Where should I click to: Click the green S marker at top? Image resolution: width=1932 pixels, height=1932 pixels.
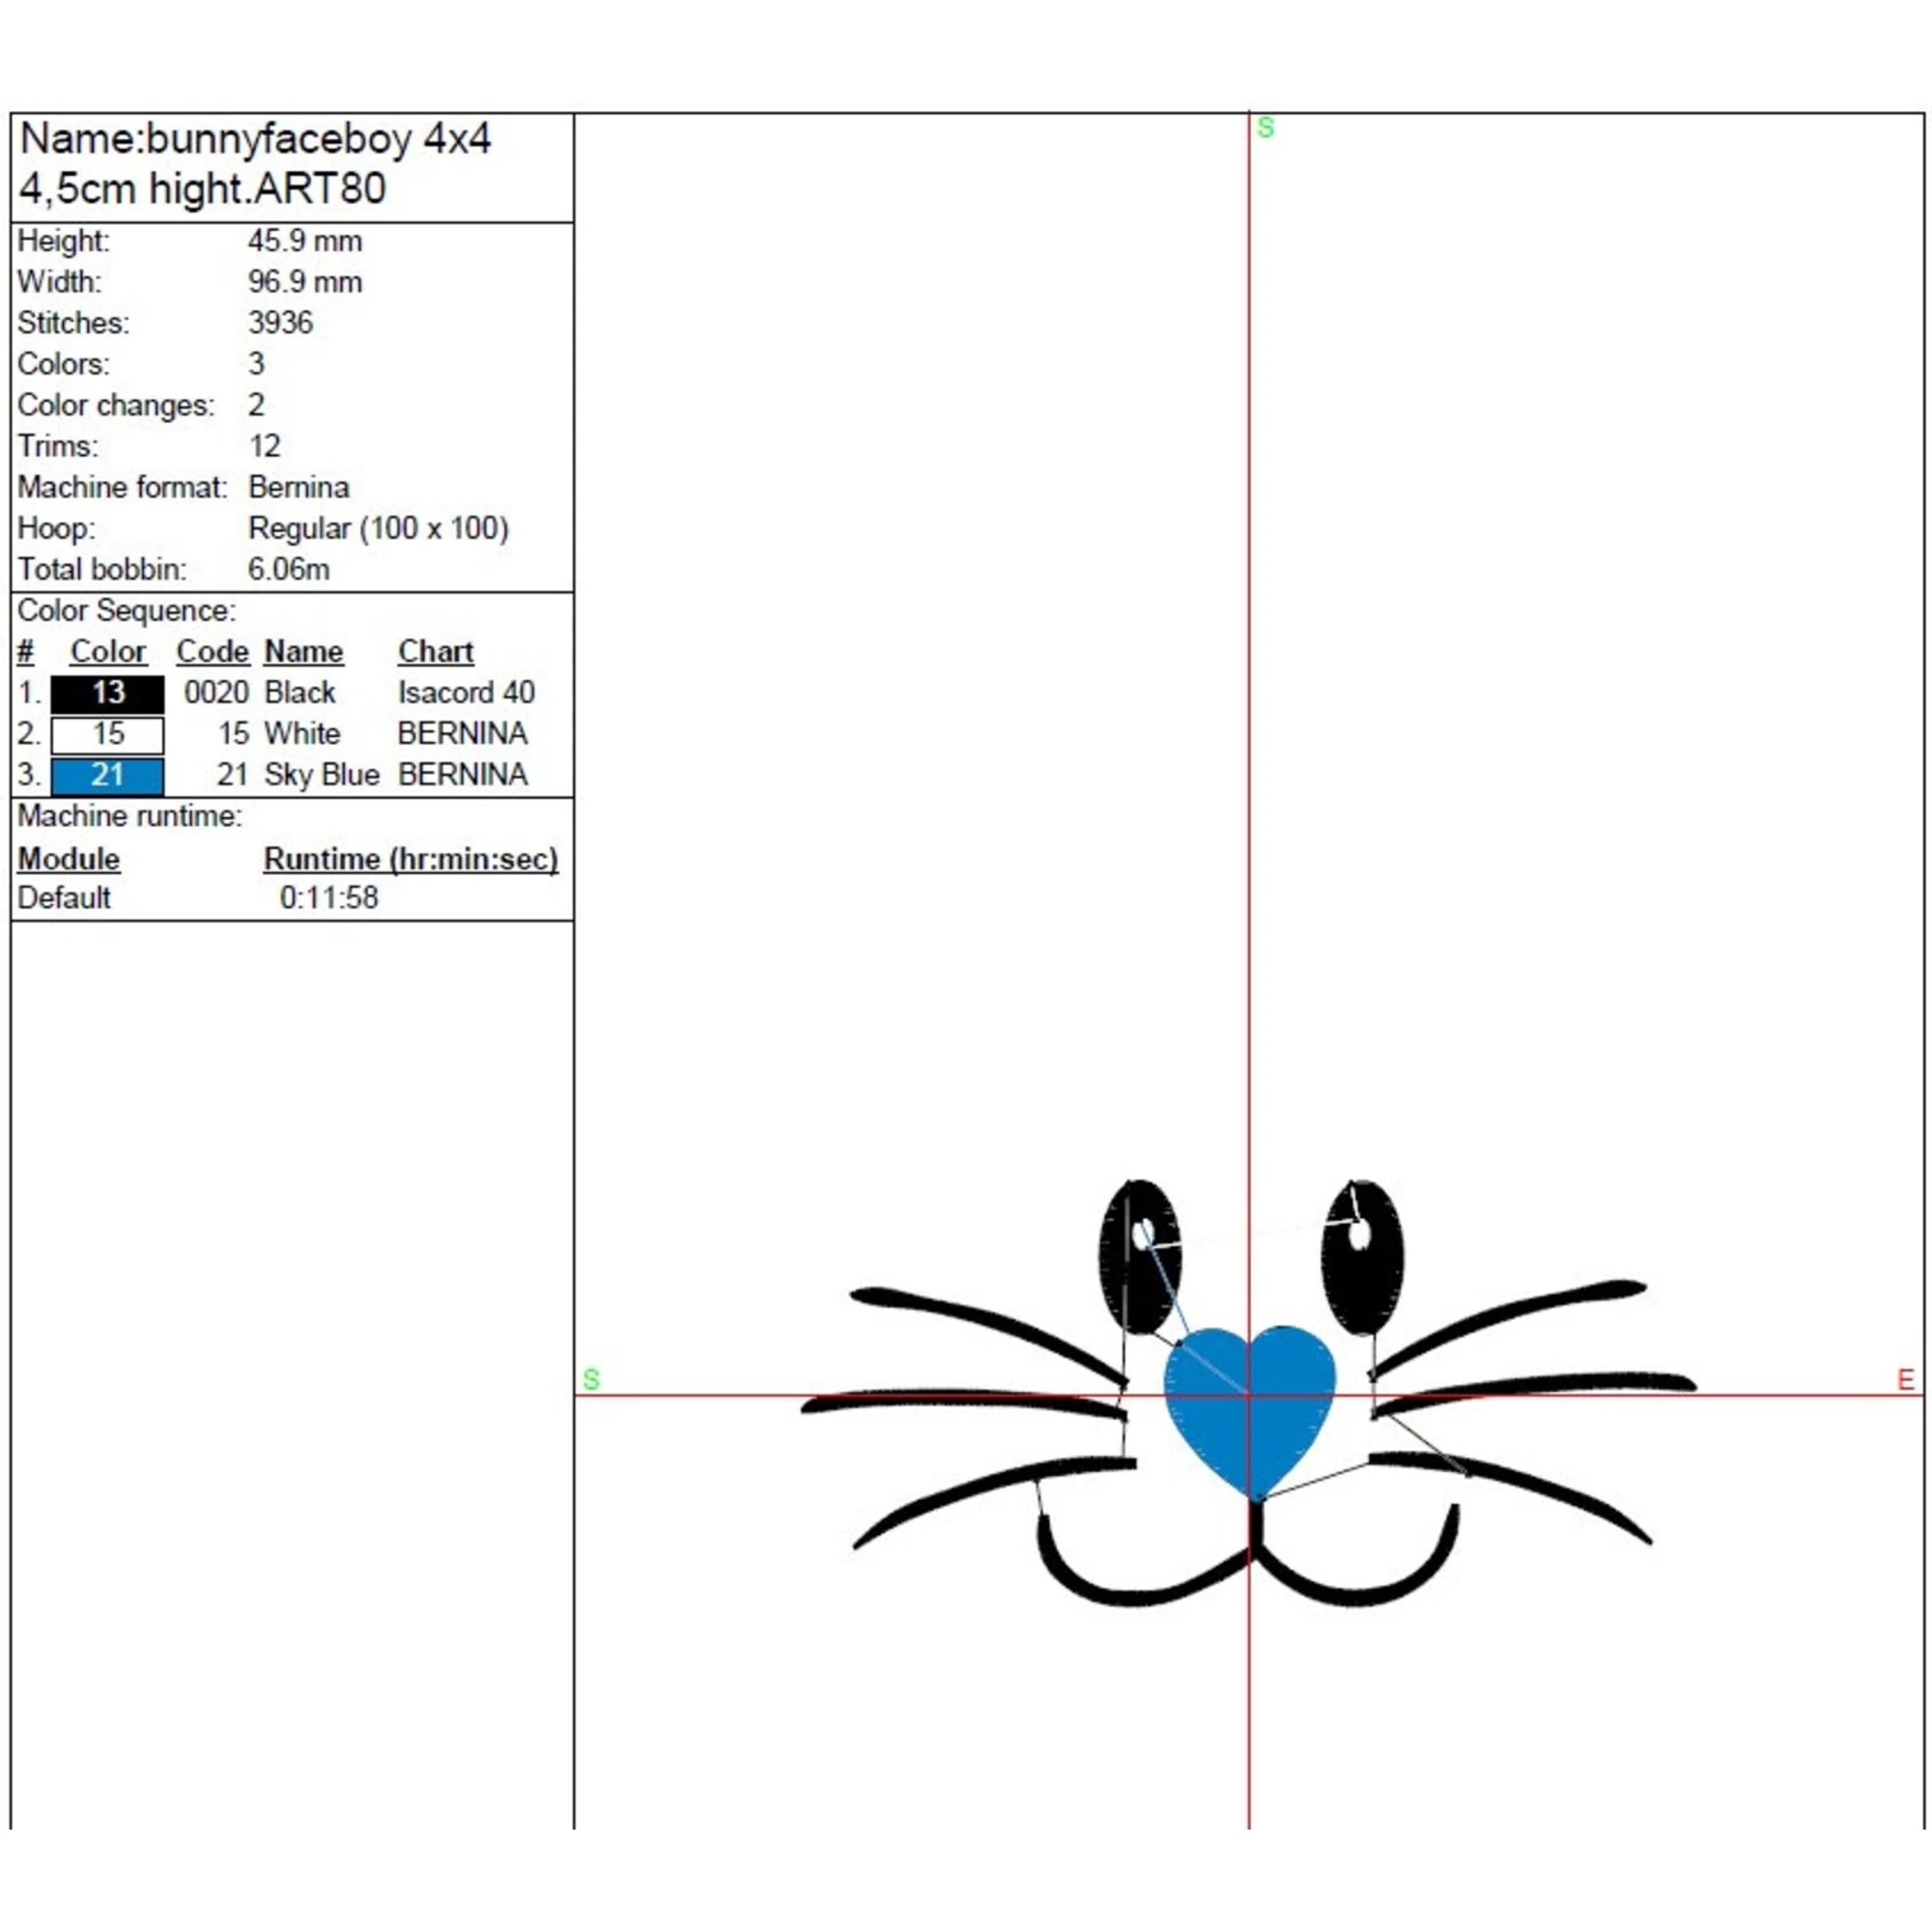coord(1265,128)
